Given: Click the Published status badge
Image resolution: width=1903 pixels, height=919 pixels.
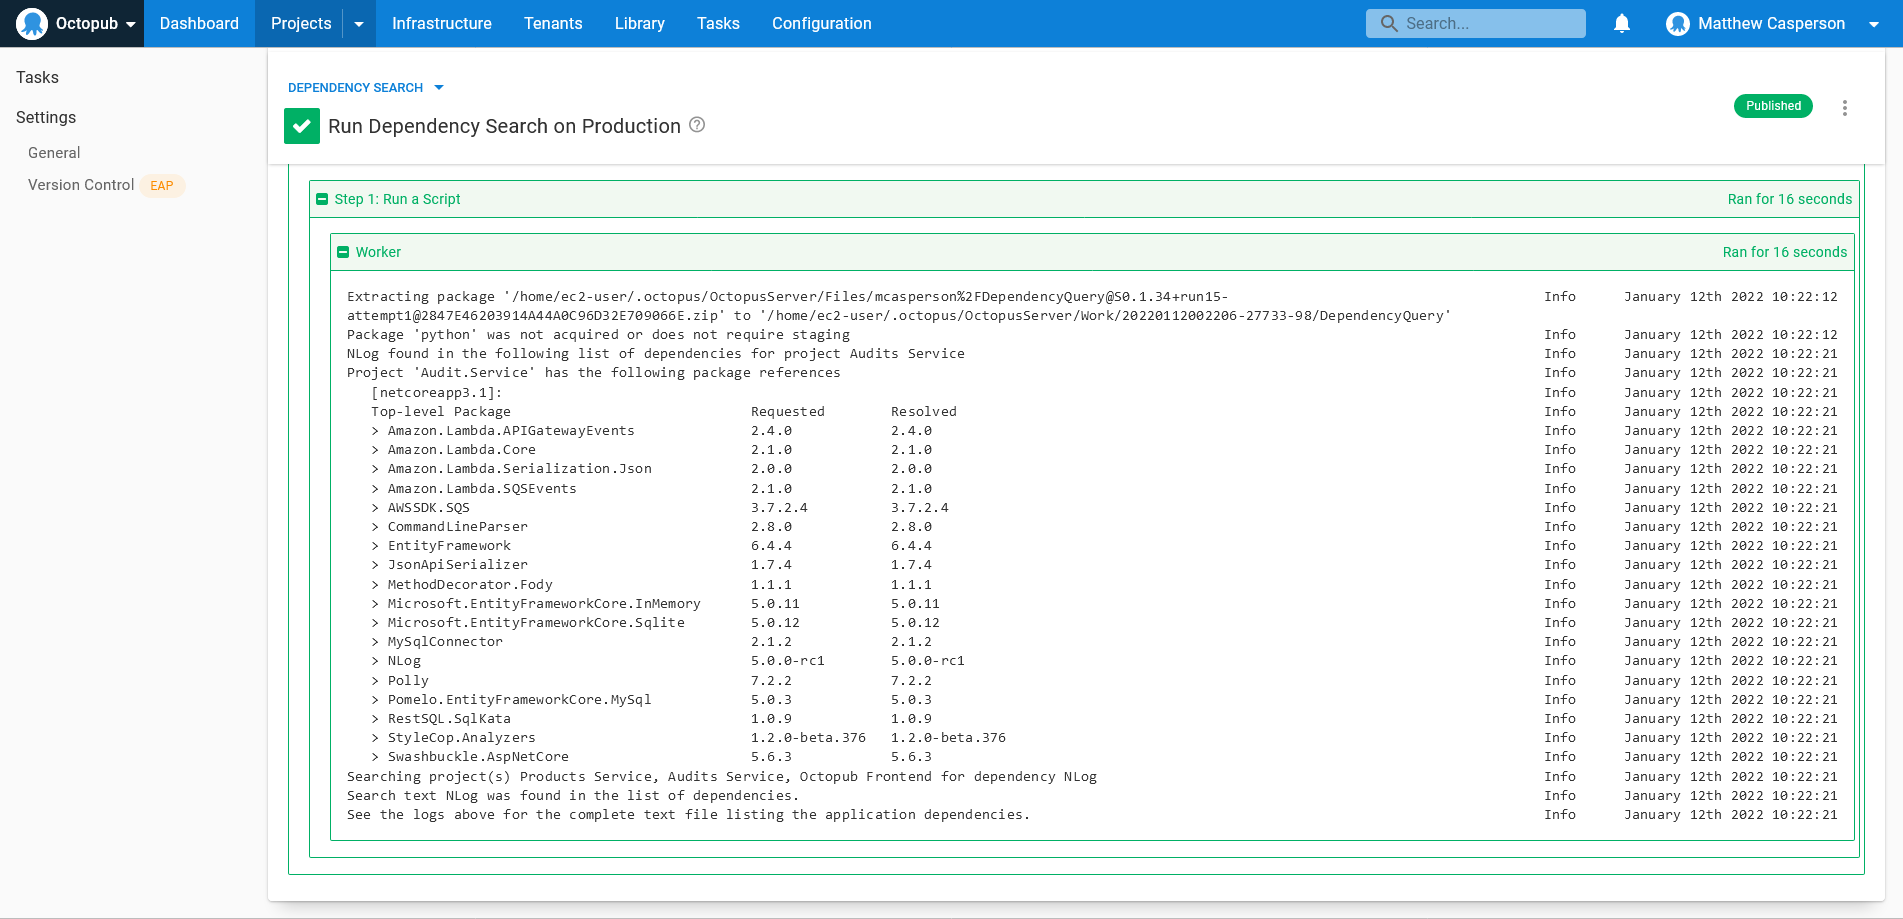Looking at the screenshot, I should click(1772, 106).
